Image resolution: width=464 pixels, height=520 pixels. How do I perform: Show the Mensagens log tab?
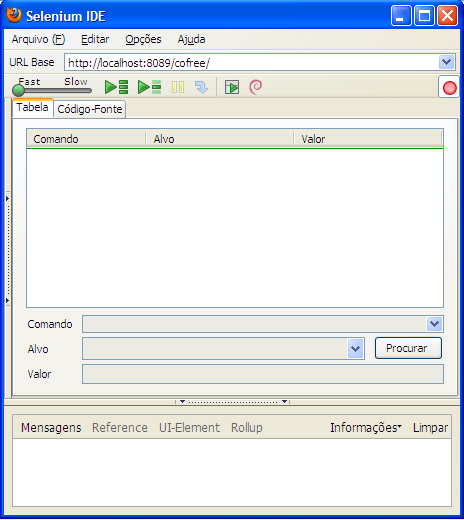pyautogui.click(x=51, y=427)
